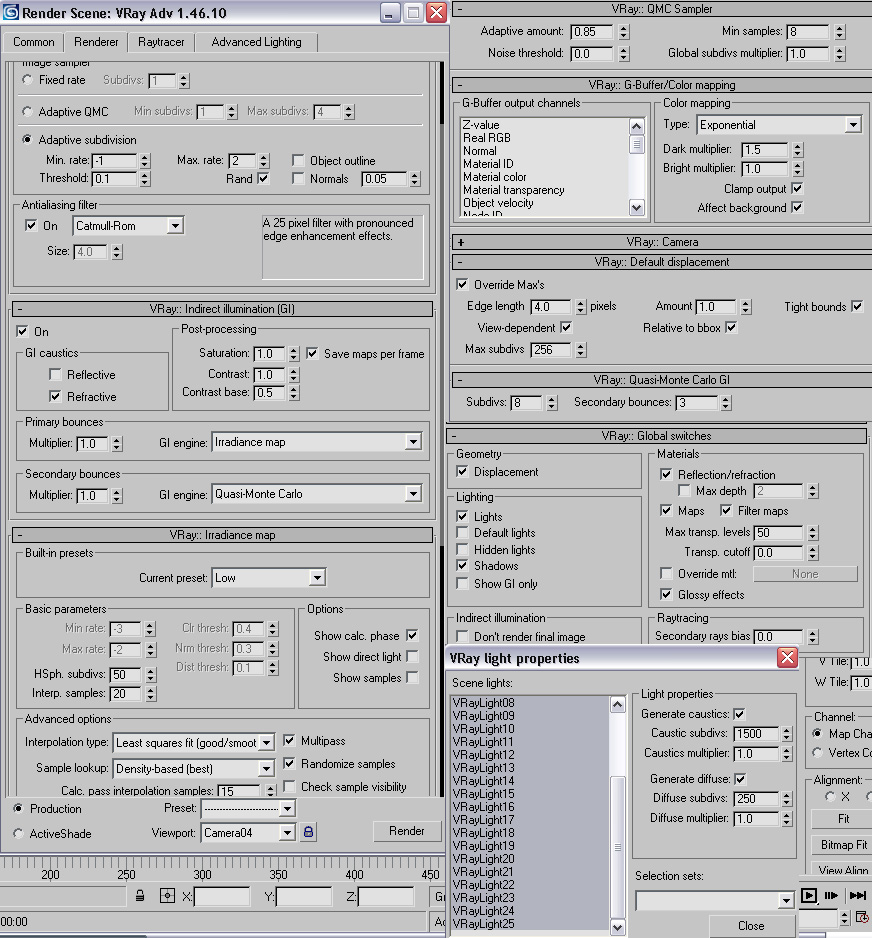The image size is (872, 938).
Task: Lock the viewport with the padlock icon
Action: 308,832
